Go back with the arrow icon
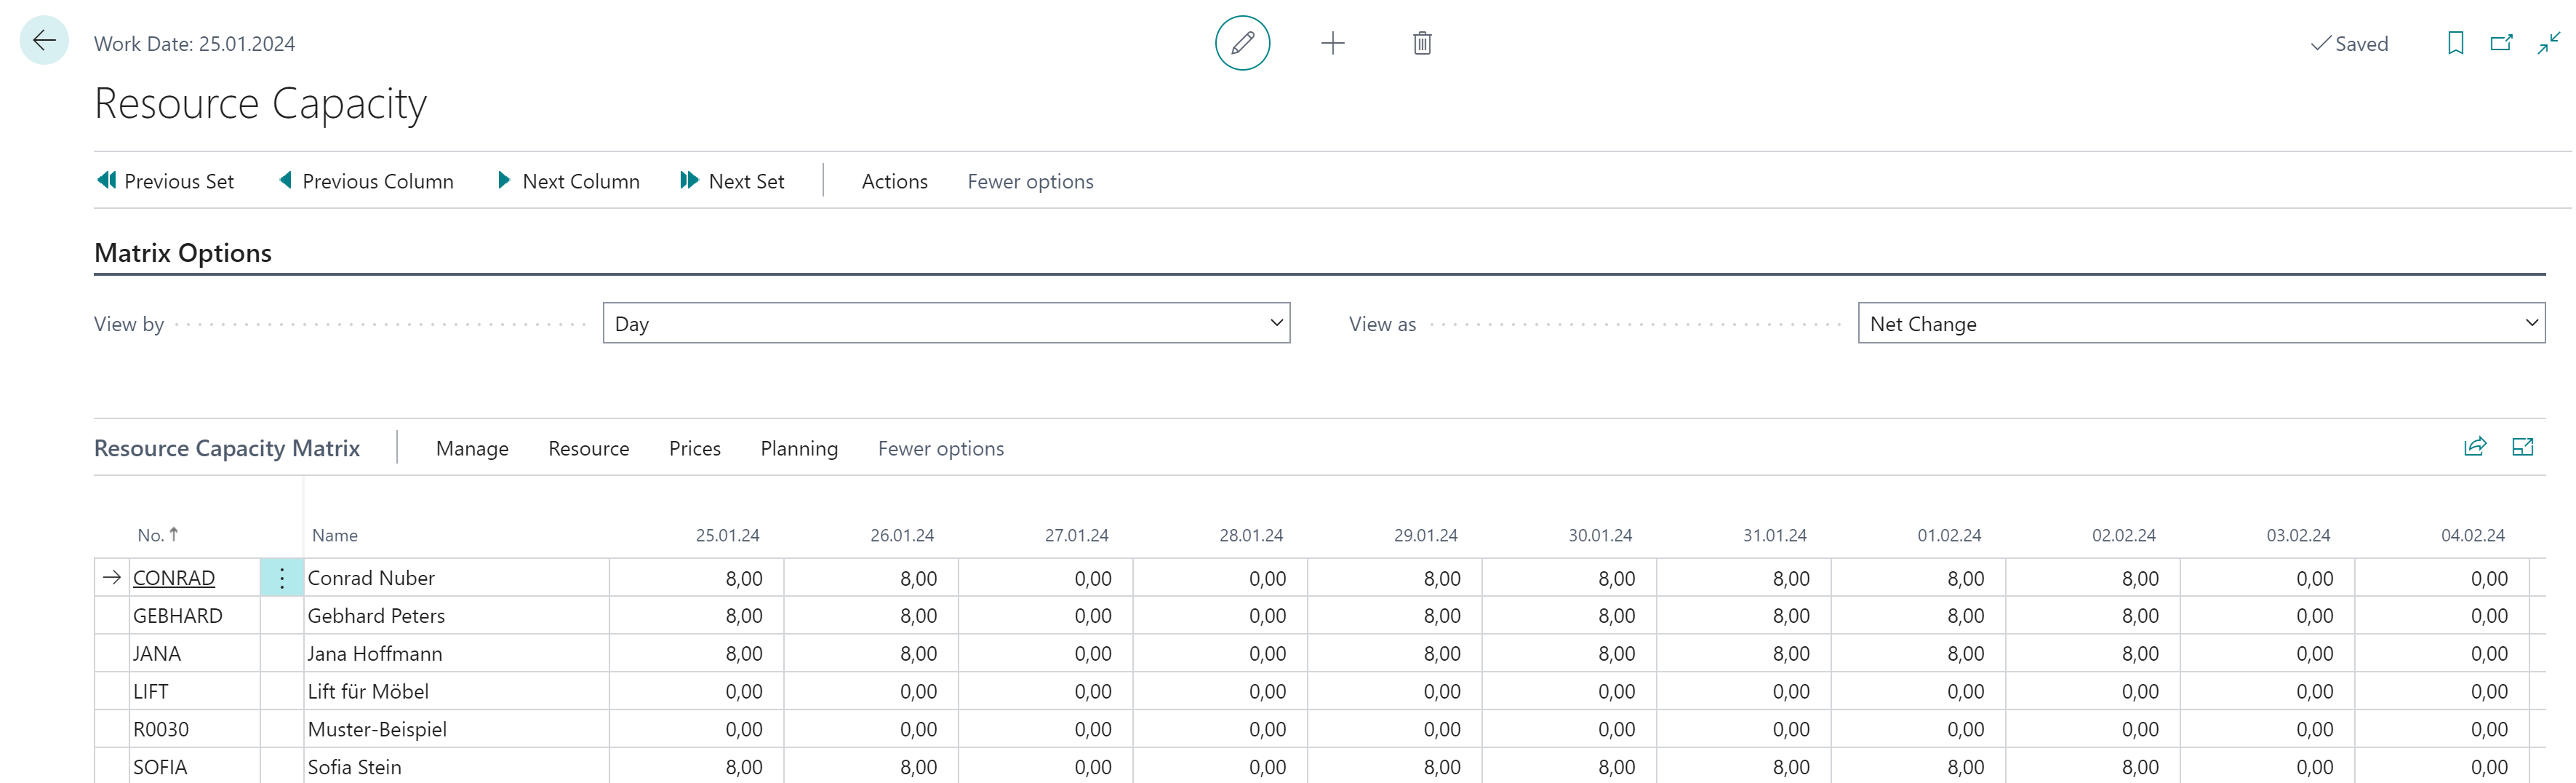 tap(44, 41)
